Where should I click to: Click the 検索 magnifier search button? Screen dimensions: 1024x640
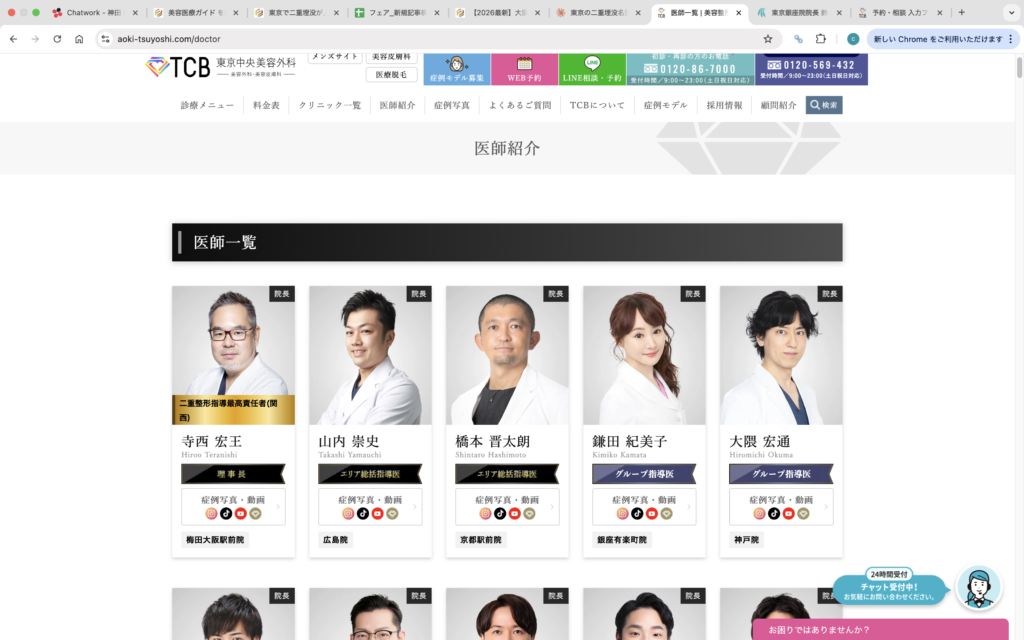coord(824,105)
